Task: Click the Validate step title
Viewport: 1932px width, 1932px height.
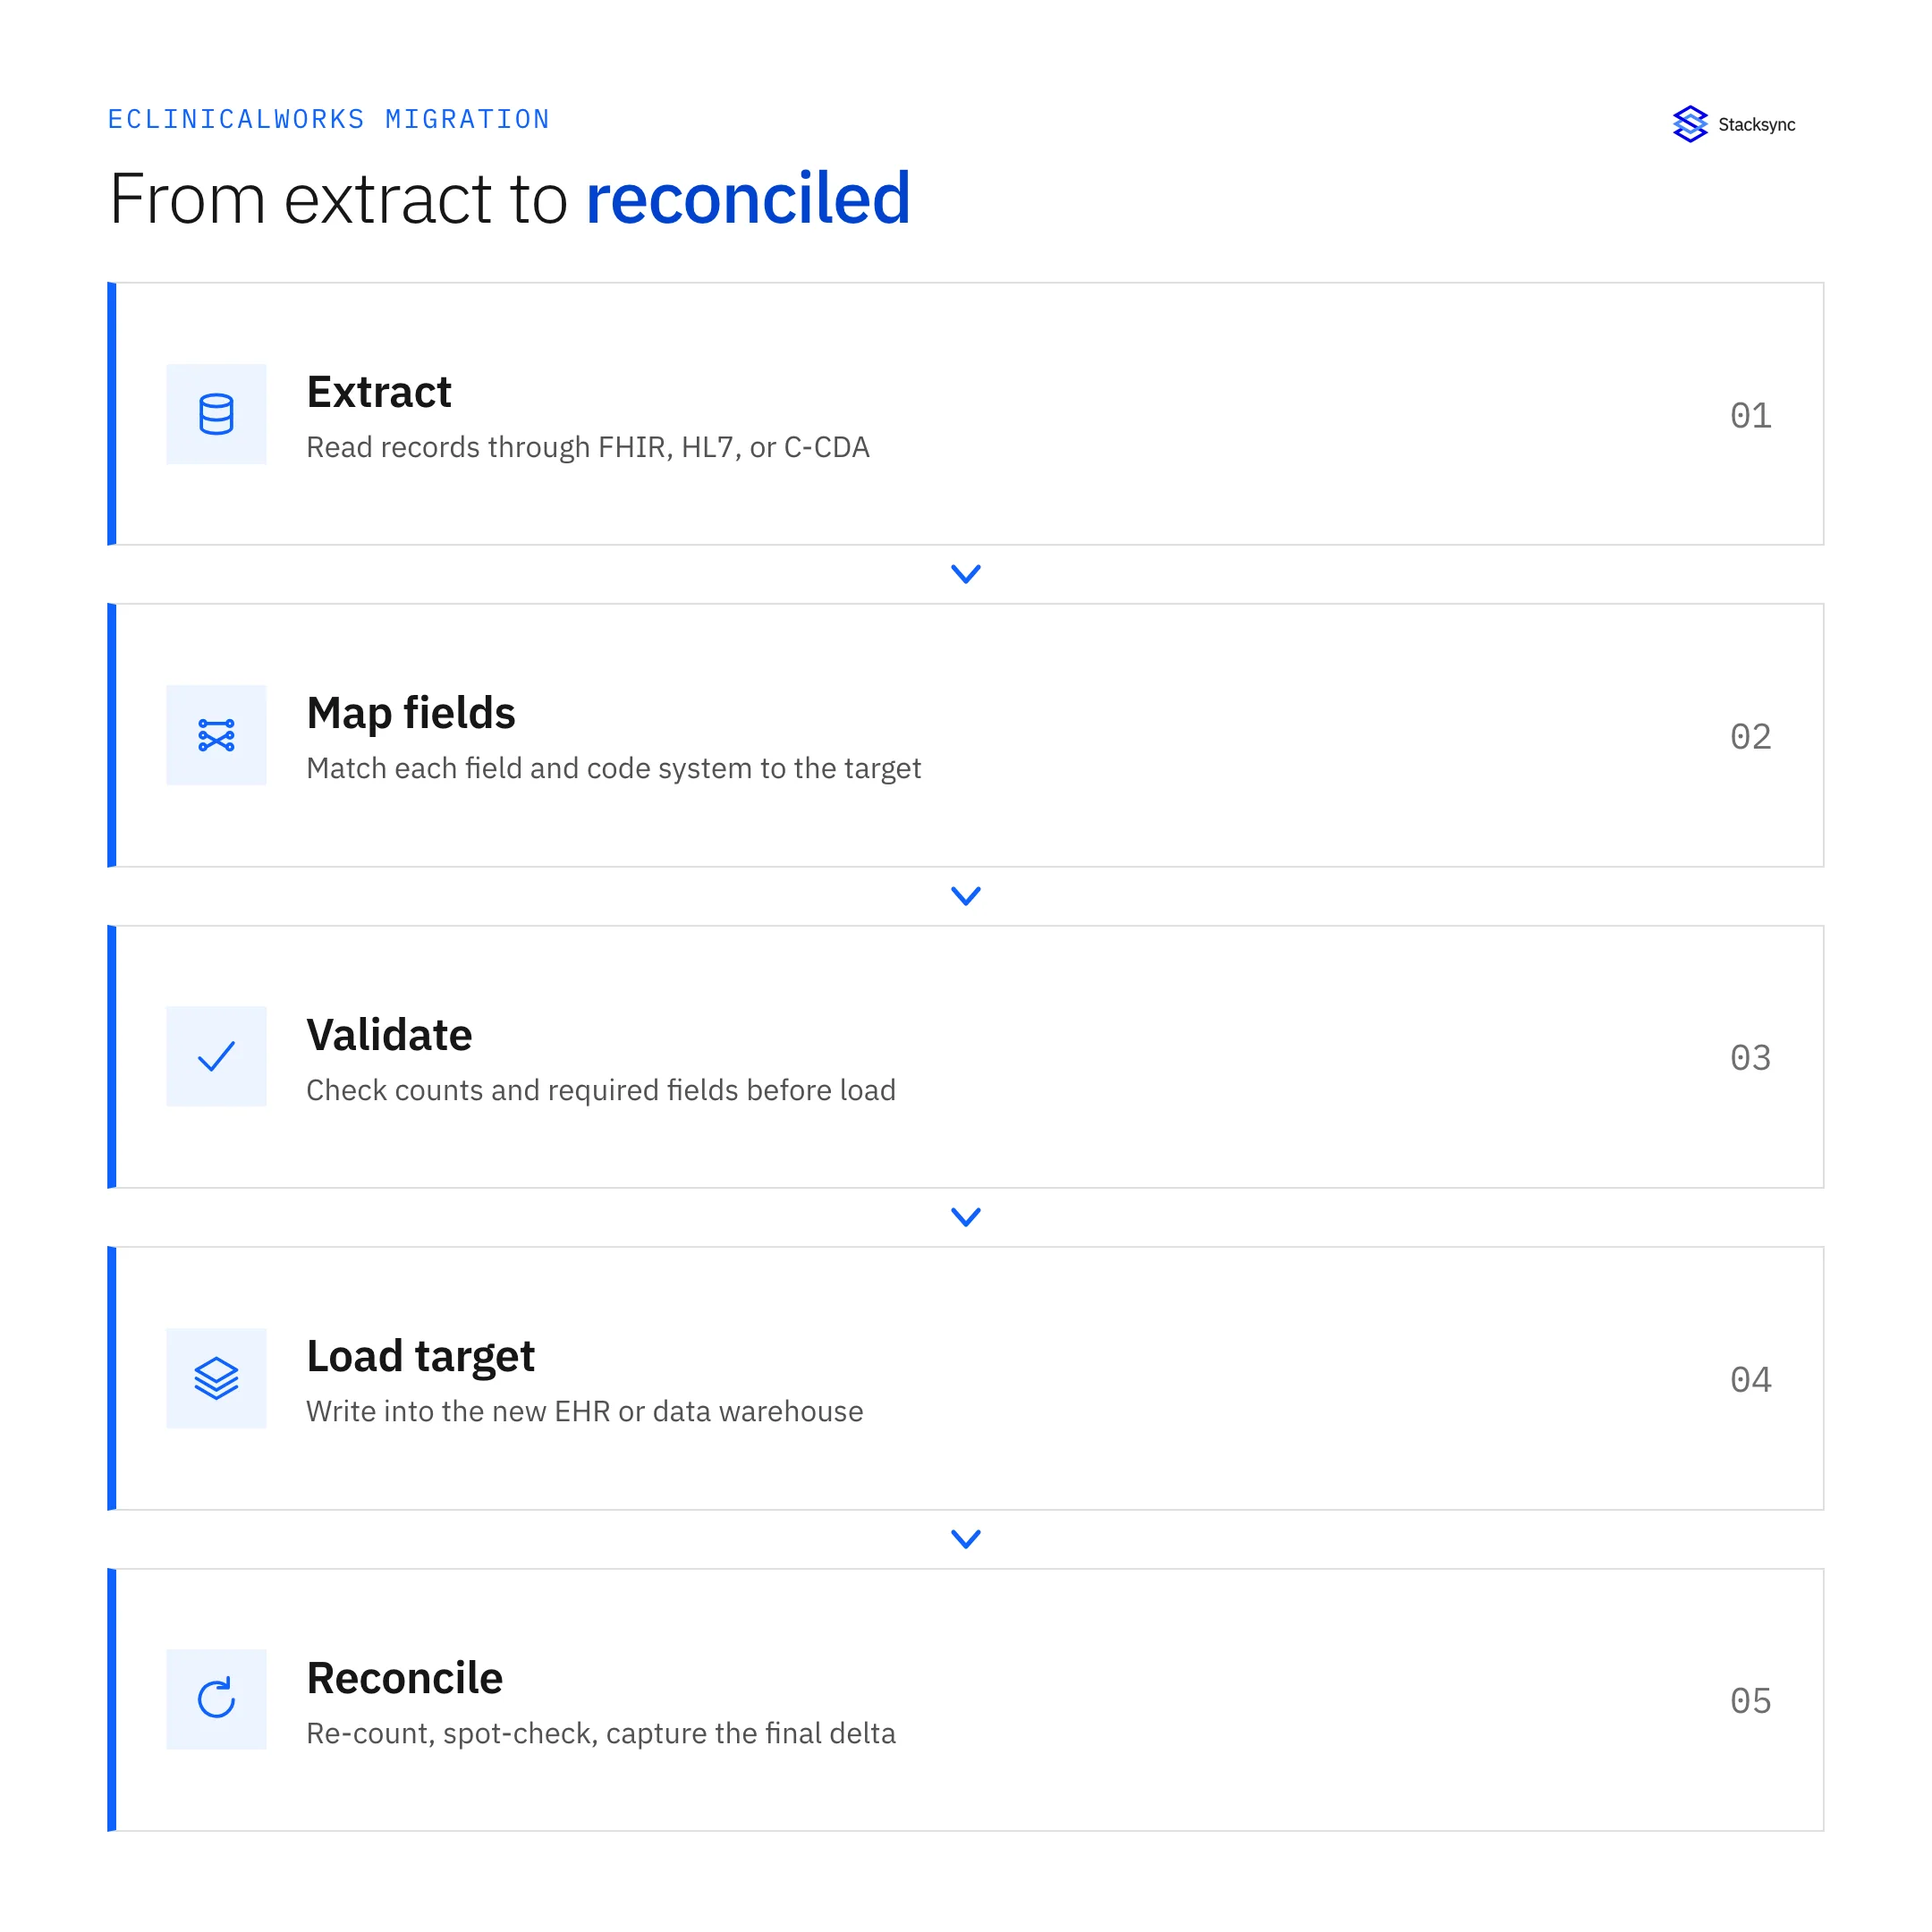Action: [389, 1034]
